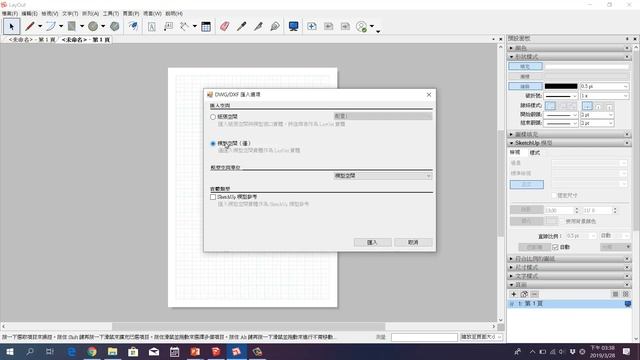The width and height of the screenshot is (640, 360).
Task: Pick the Style eyedropper tool
Action: pos(241,27)
